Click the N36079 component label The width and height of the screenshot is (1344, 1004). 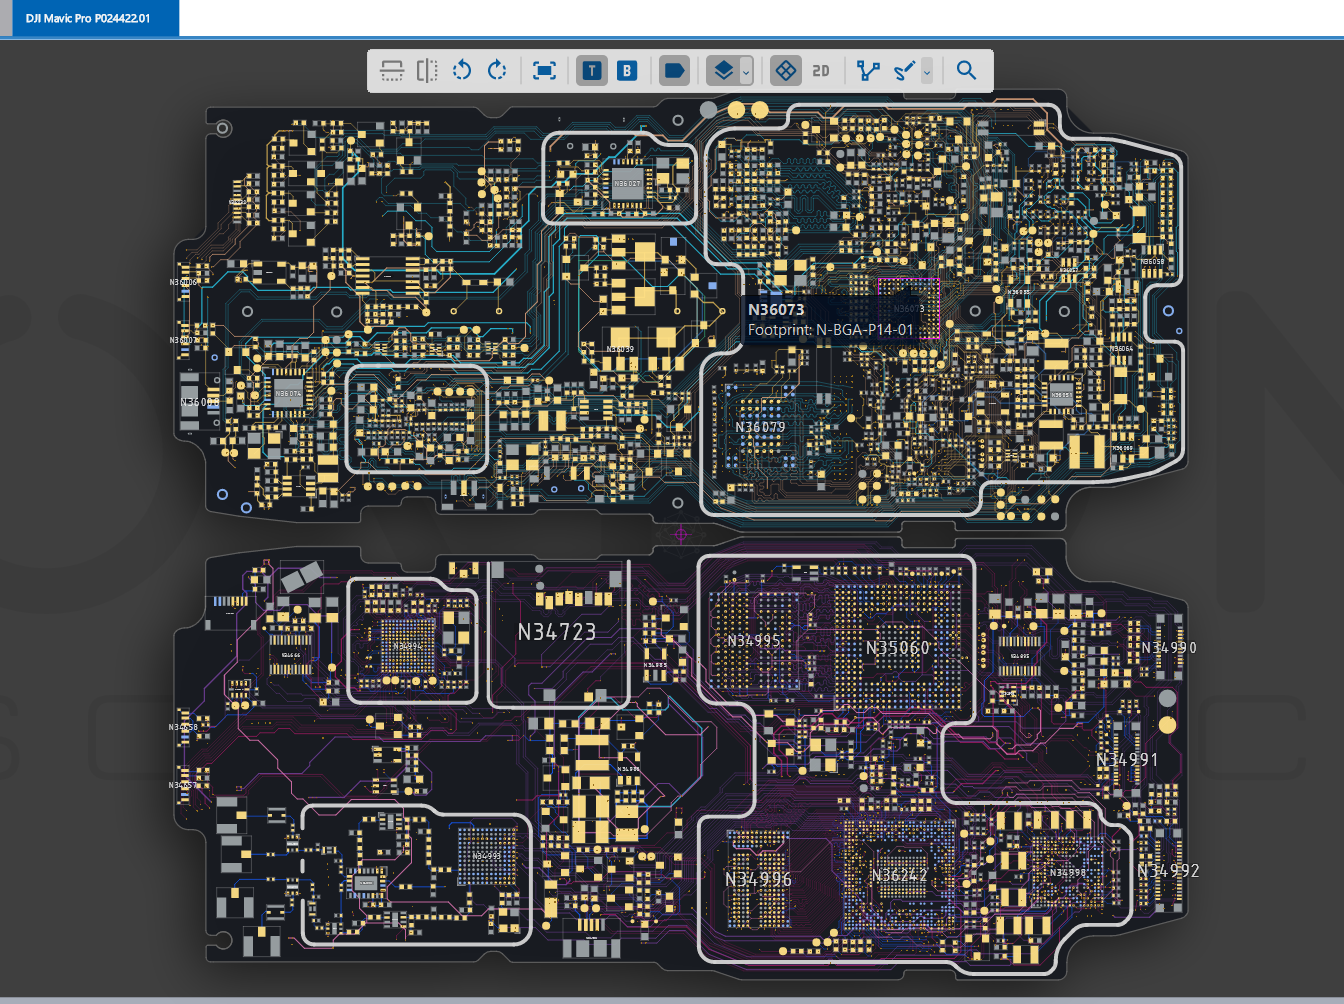[x=760, y=427]
